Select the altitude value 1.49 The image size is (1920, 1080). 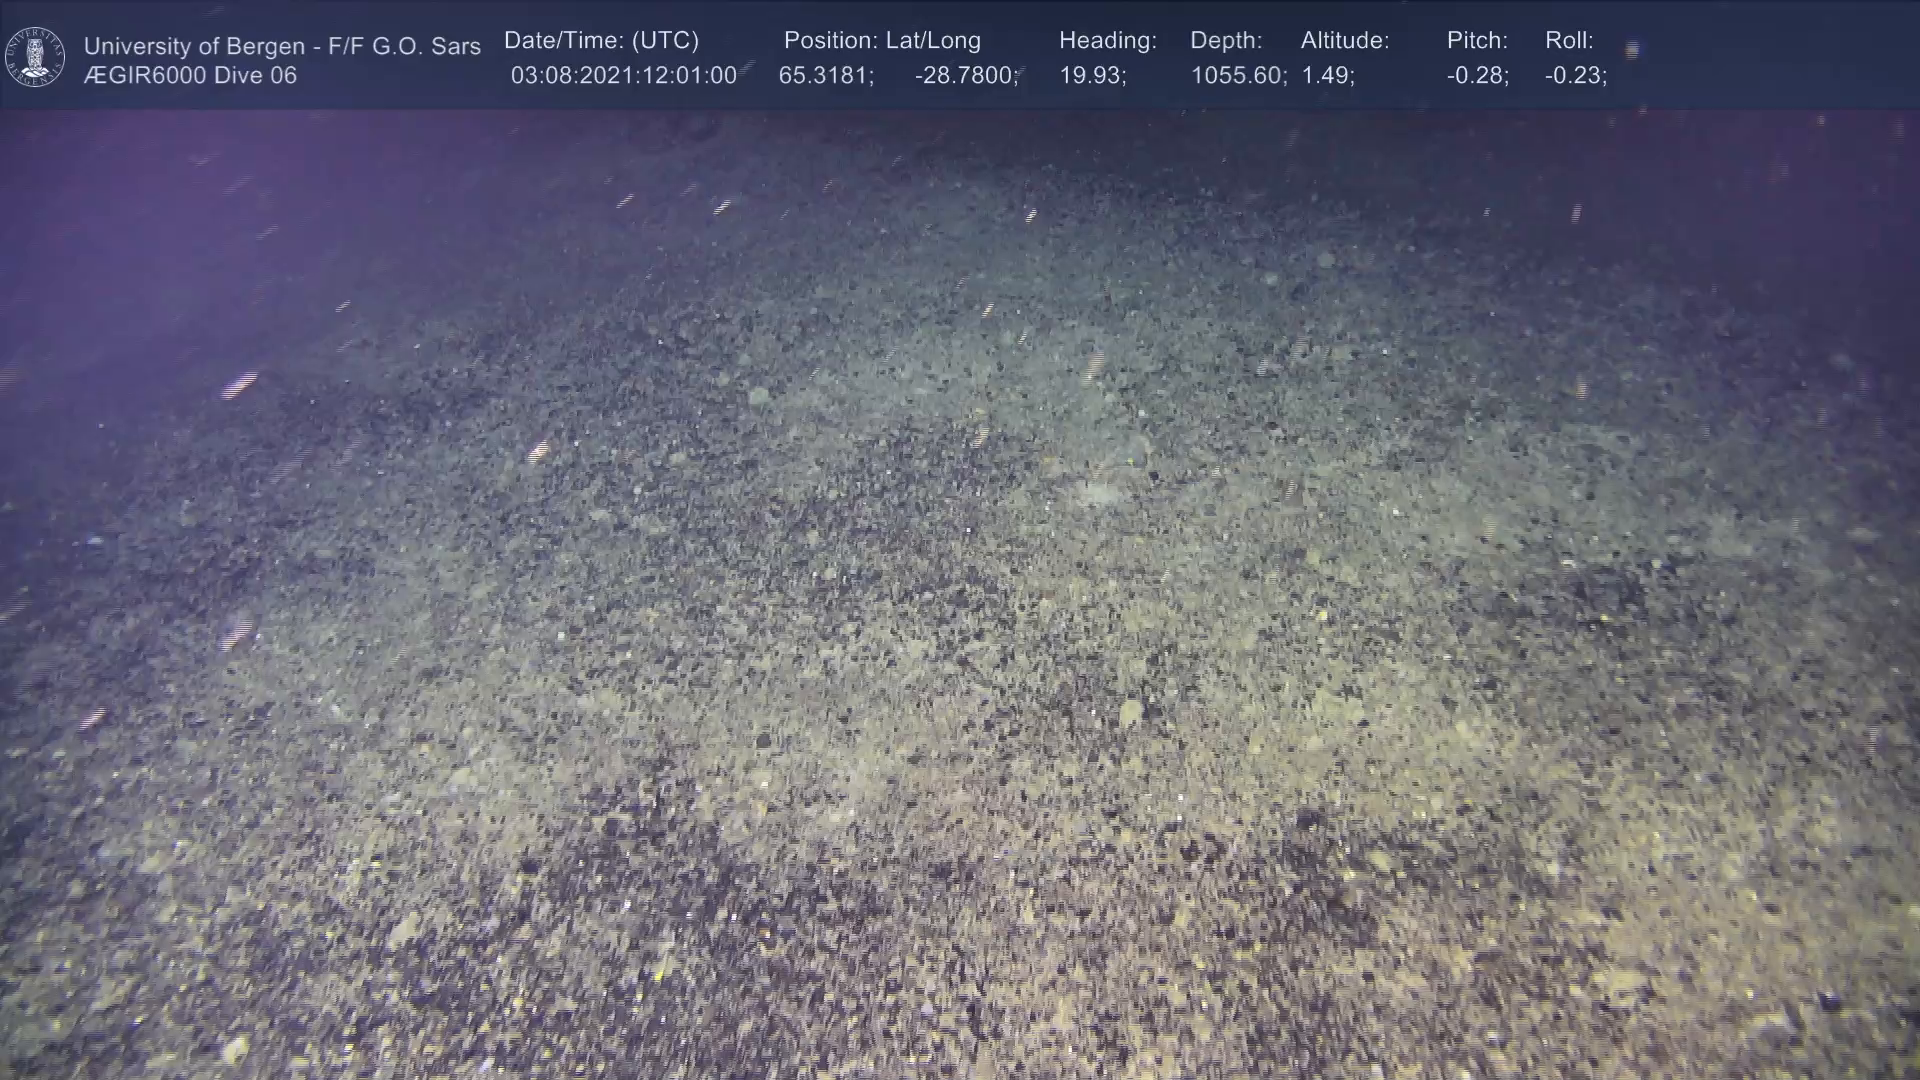[1327, 76]
